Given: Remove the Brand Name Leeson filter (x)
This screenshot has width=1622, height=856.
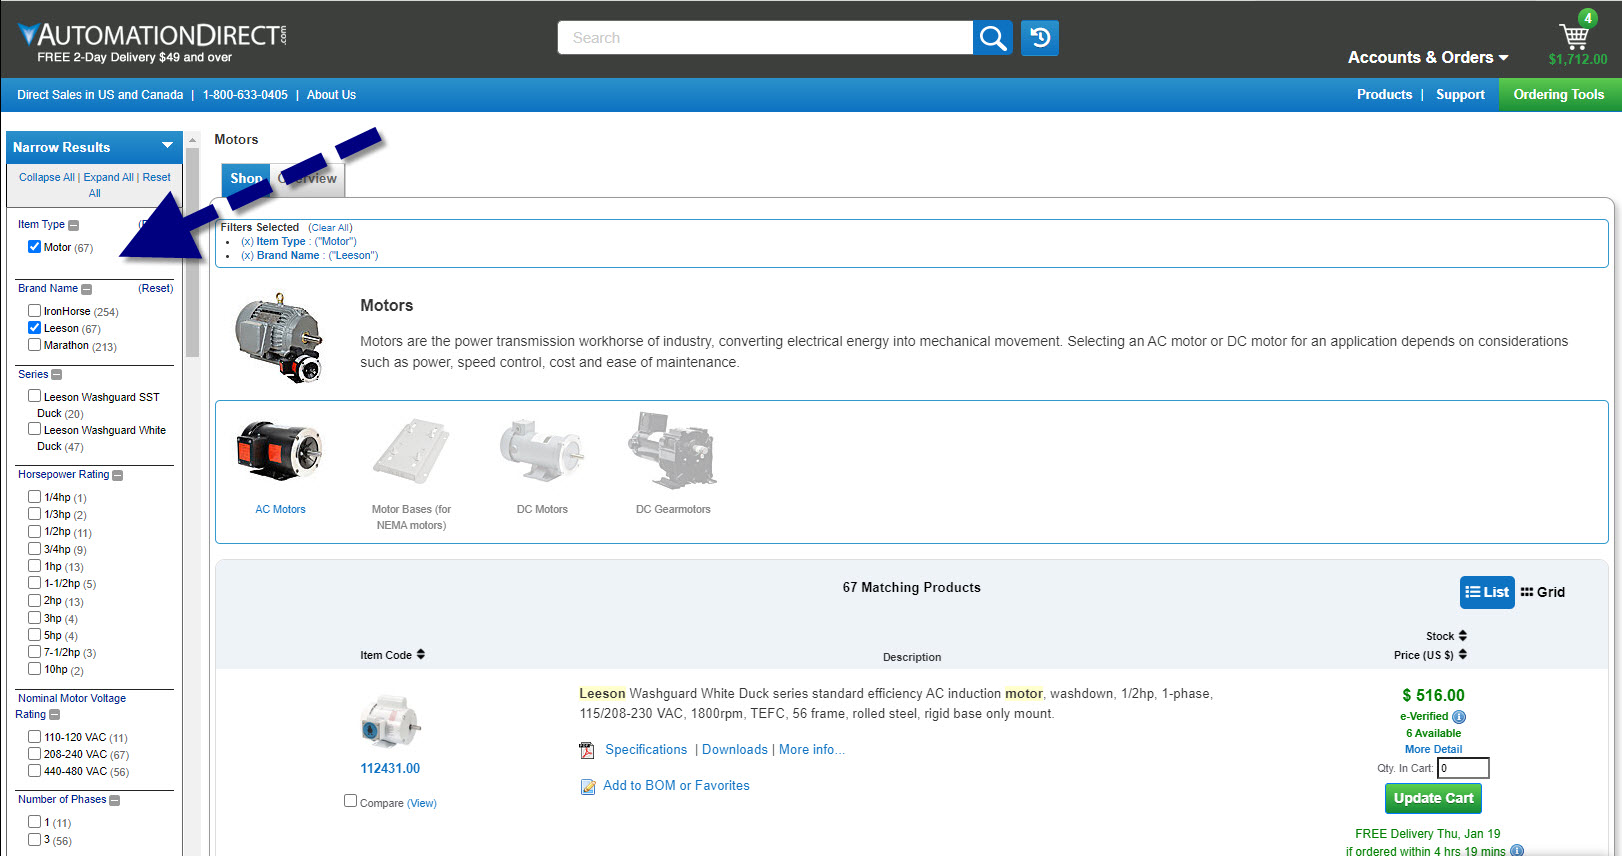Looking at the screenshot, I should [x=247, y=256].
